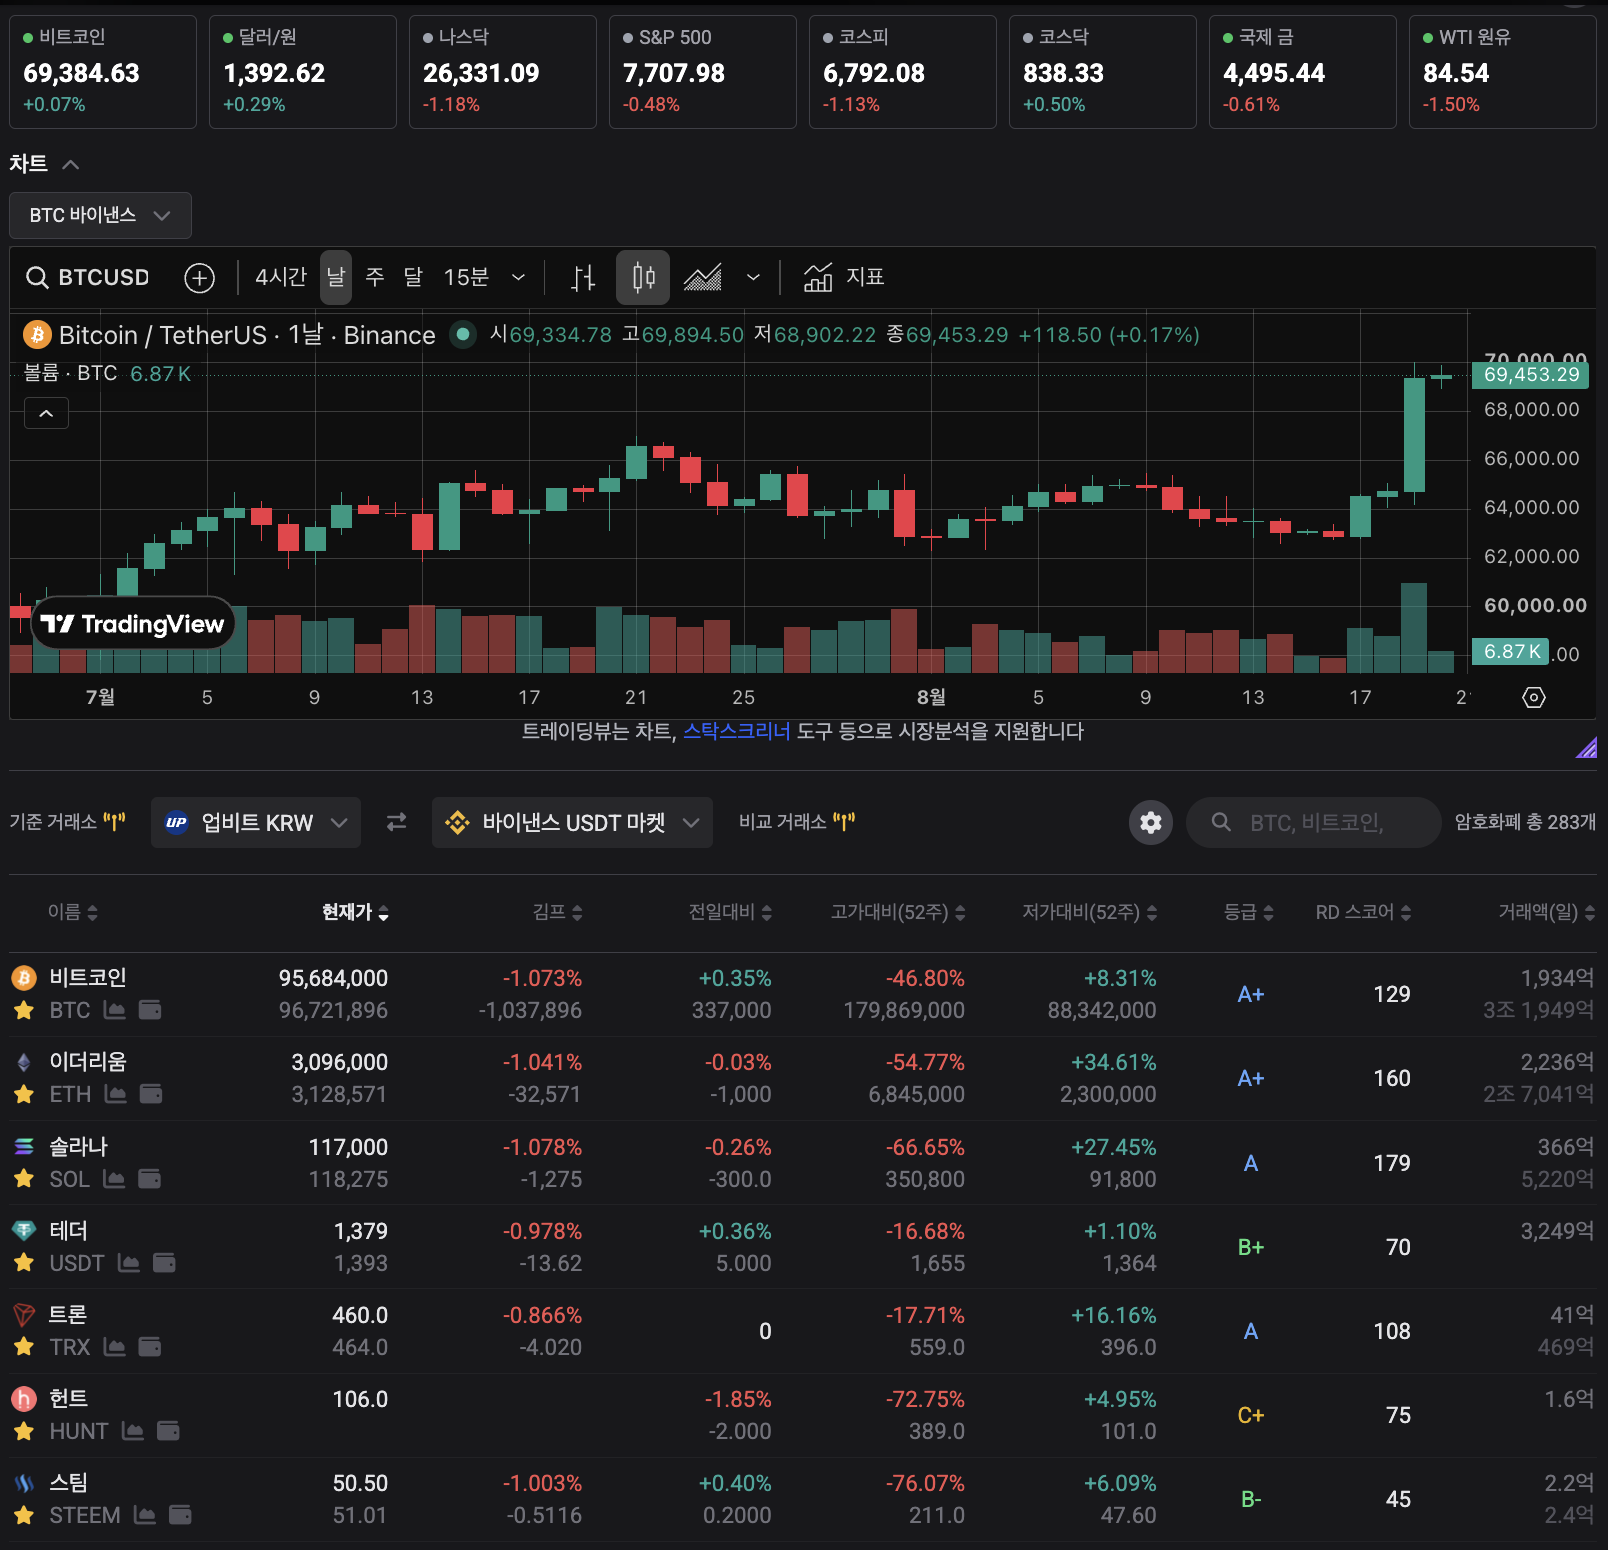
Task: Toggle the TRX favorite star
Action: tap(24, 1347)
